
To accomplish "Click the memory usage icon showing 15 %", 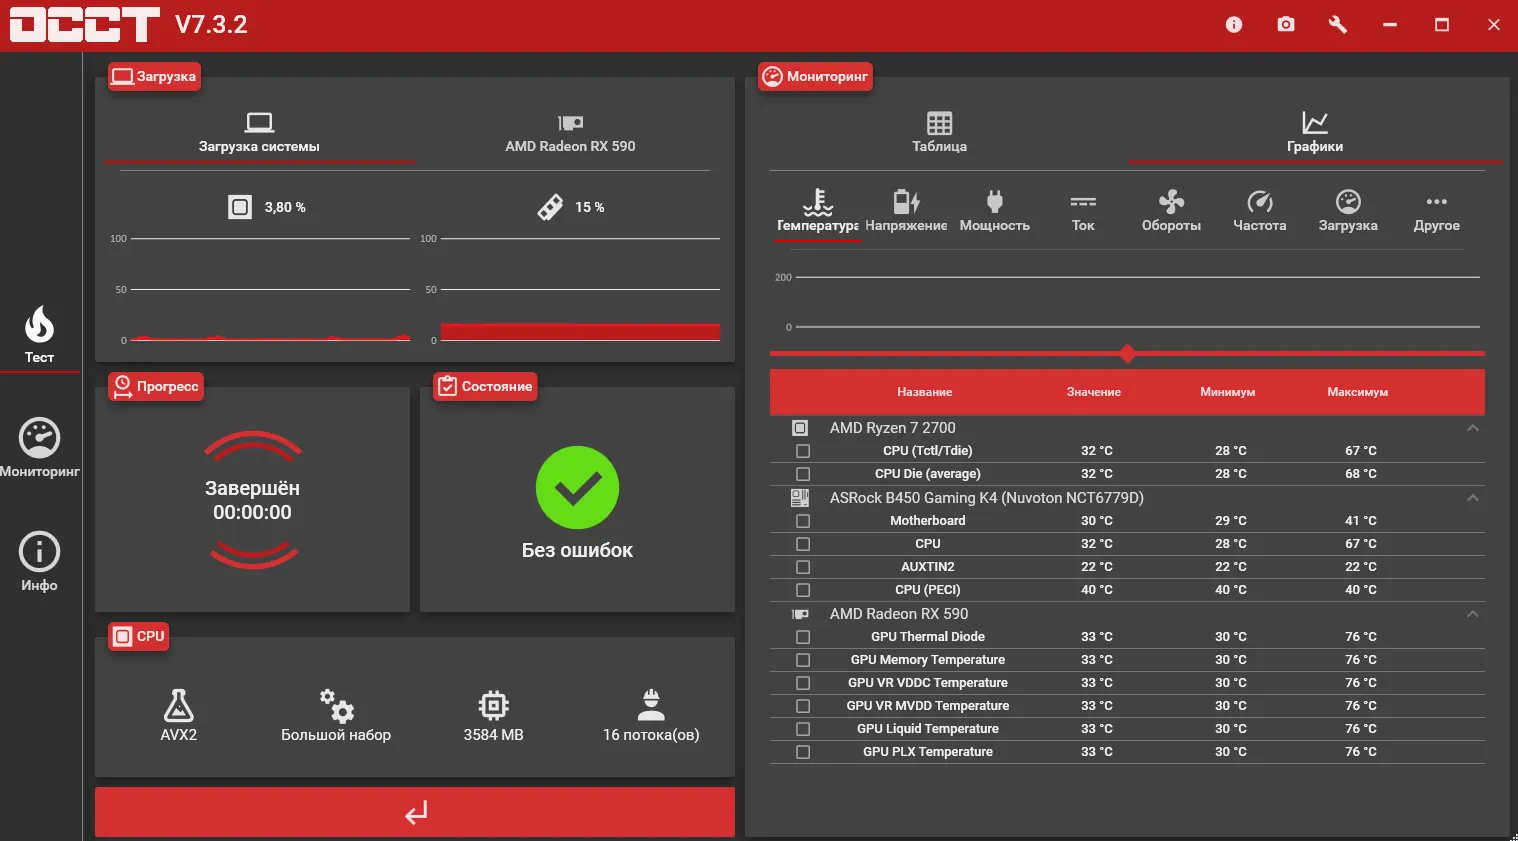I will pyautogui.click(x=550, y=207).
